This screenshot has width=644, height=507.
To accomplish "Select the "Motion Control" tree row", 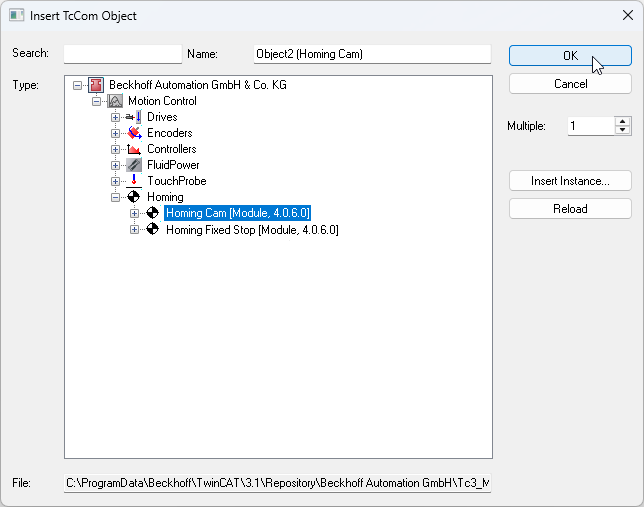I will tap(162, 101).
